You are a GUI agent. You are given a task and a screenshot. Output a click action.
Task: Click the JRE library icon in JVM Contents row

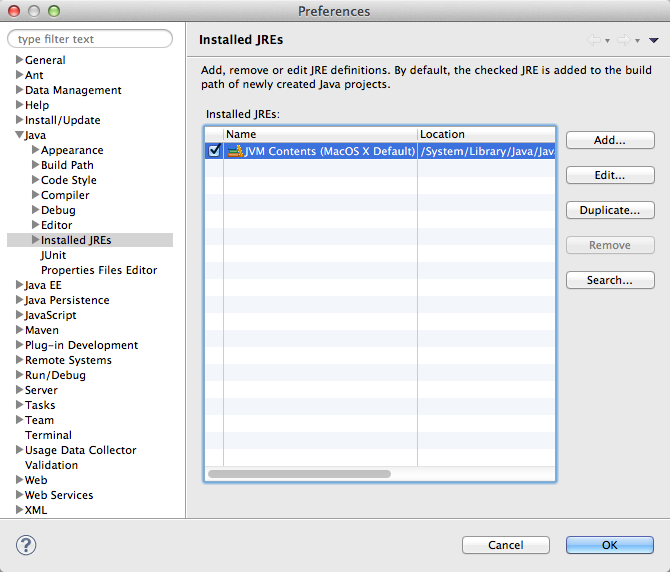pyautogui.click(x=235, y=151)
